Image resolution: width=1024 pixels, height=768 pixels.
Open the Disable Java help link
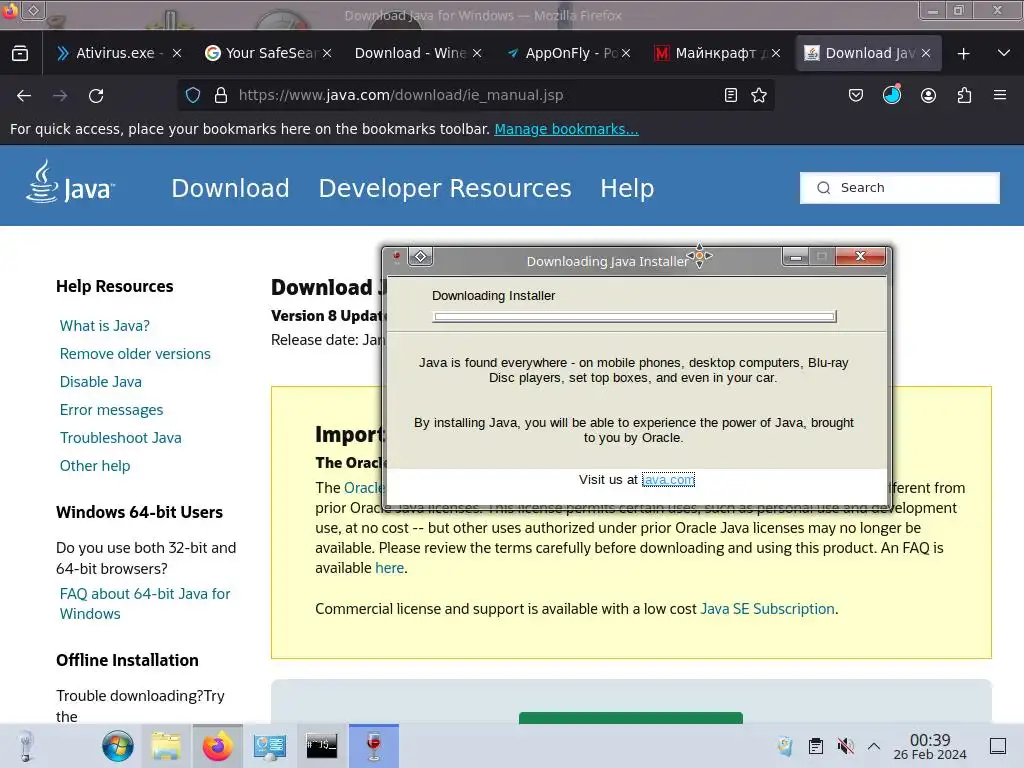(101, 382)
